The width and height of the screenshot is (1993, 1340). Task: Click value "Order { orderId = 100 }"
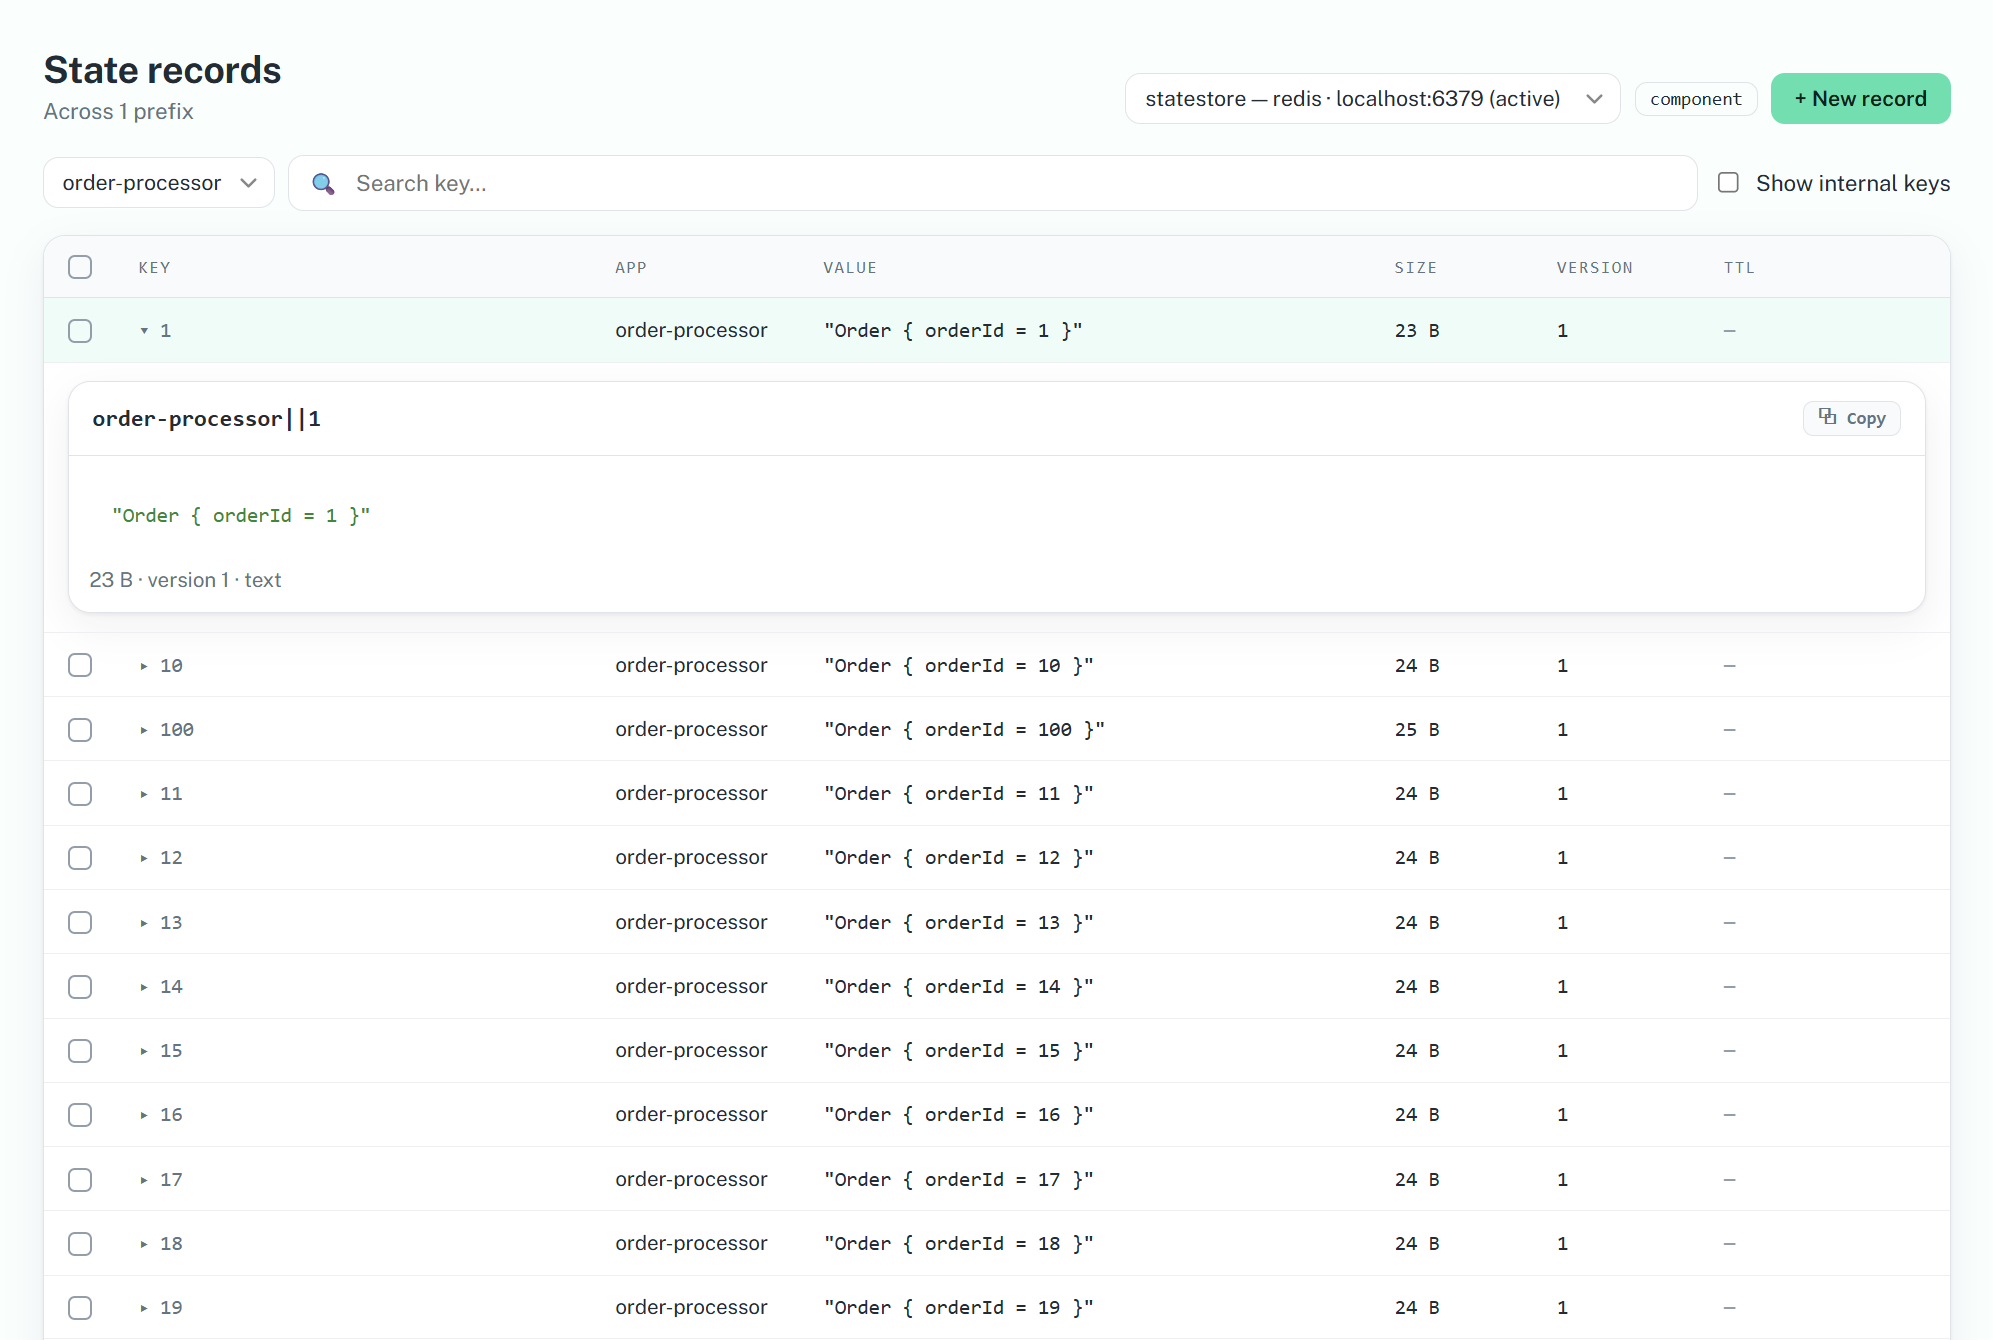click(x=964, y=730)
